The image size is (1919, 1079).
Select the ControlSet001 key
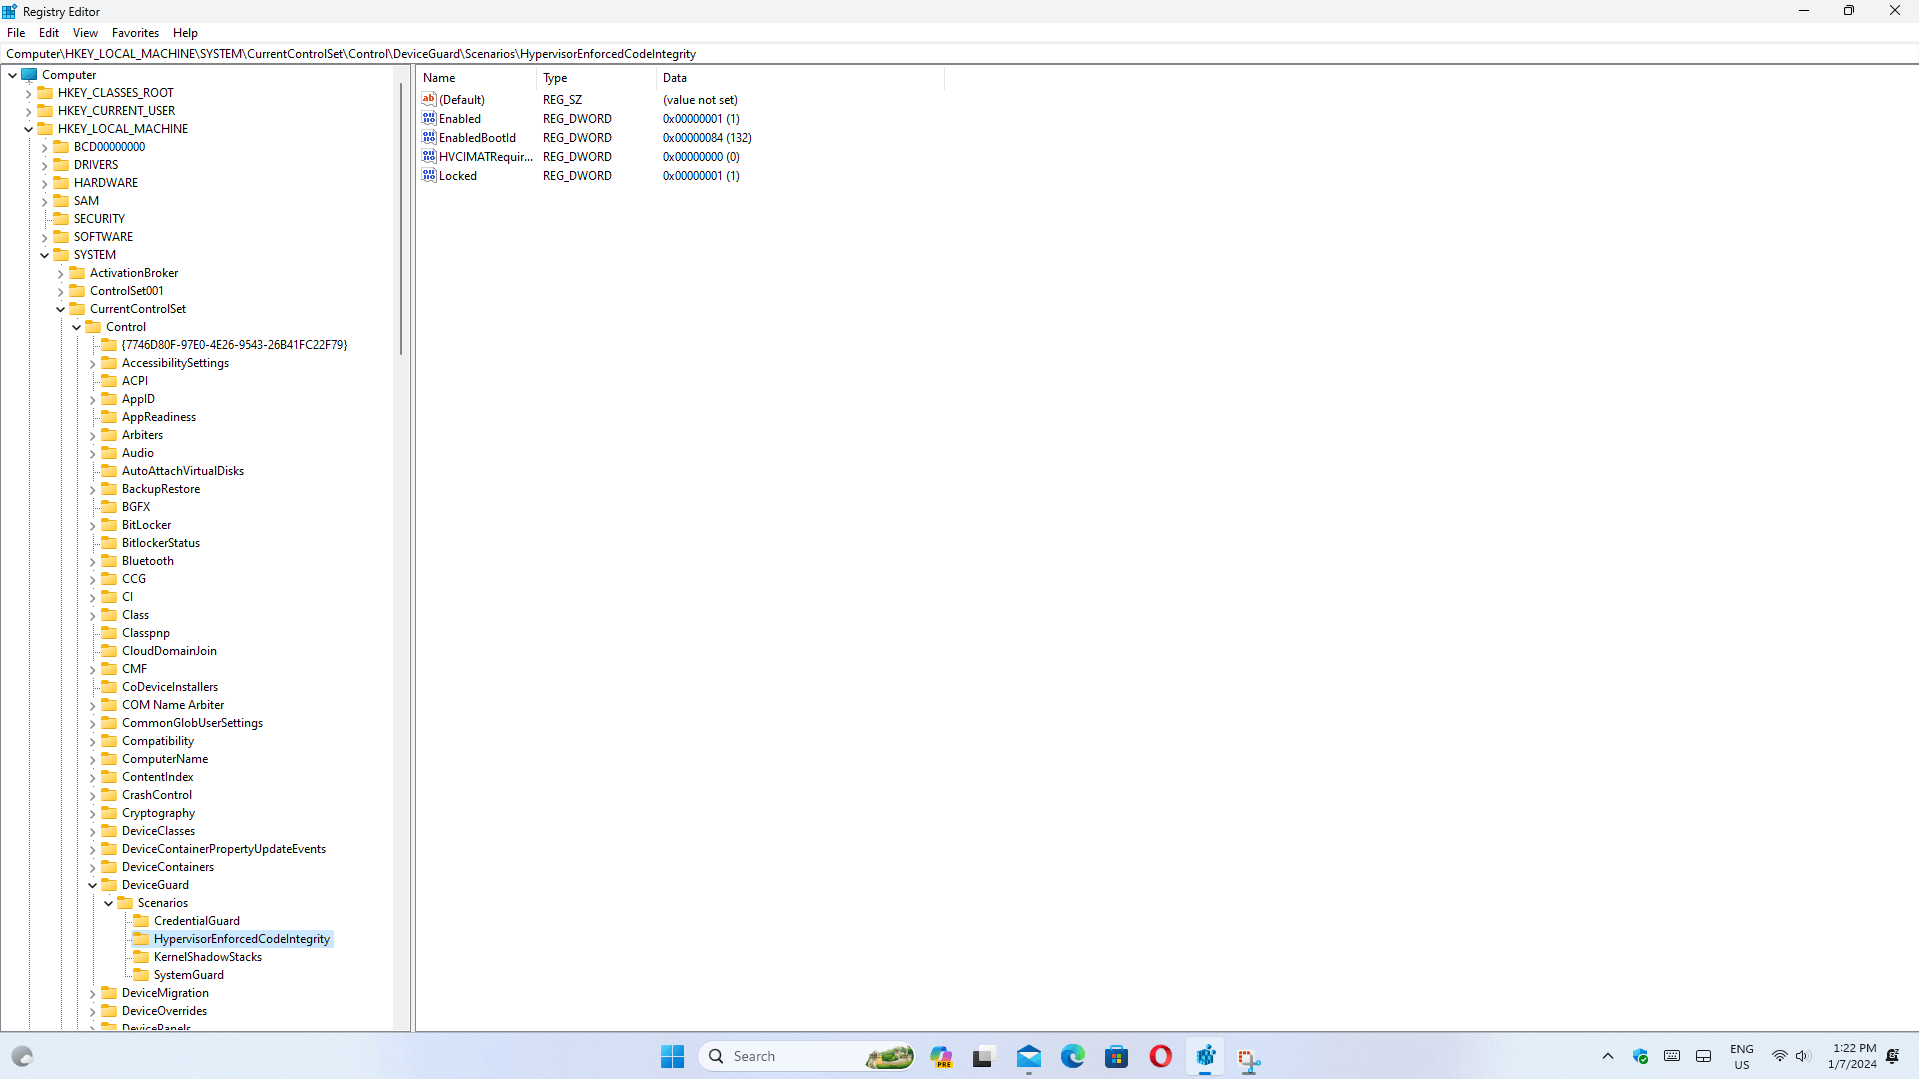(127, 291)
